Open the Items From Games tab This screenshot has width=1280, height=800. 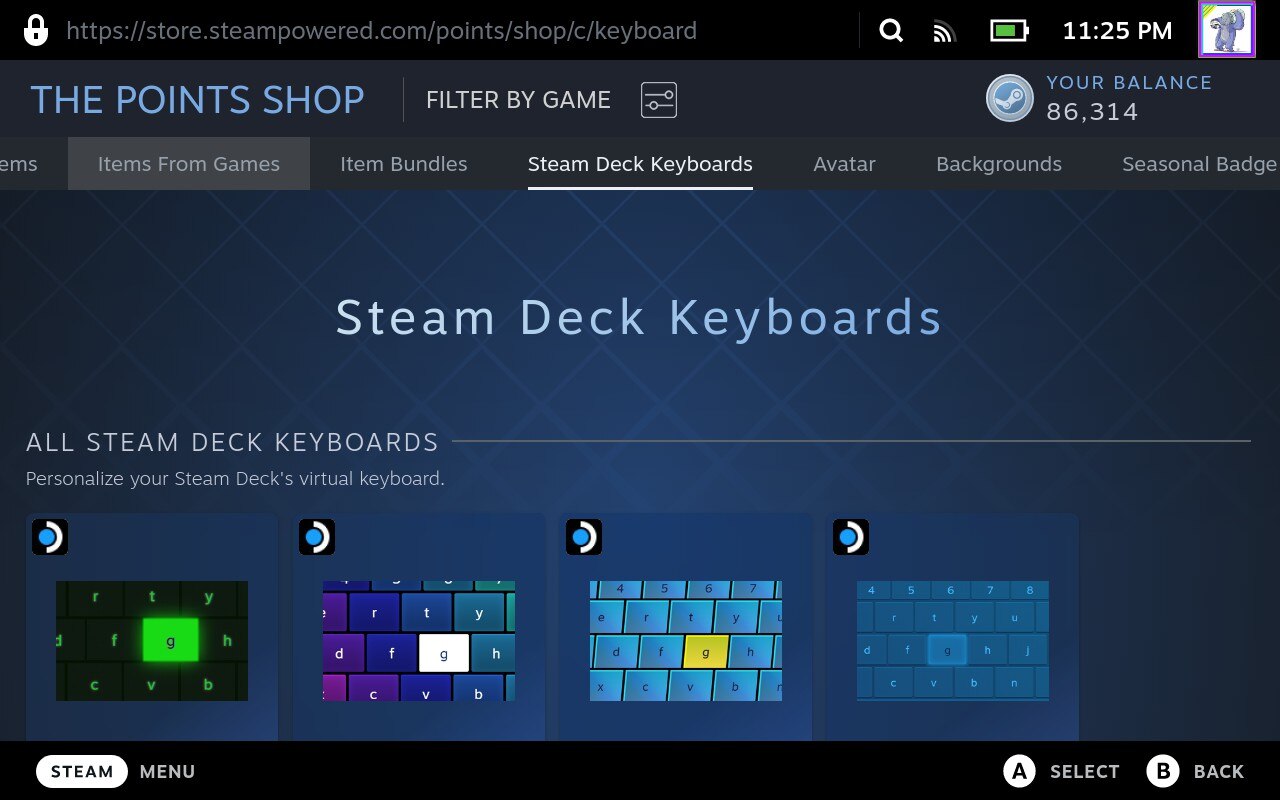click(x=189, y=164)
